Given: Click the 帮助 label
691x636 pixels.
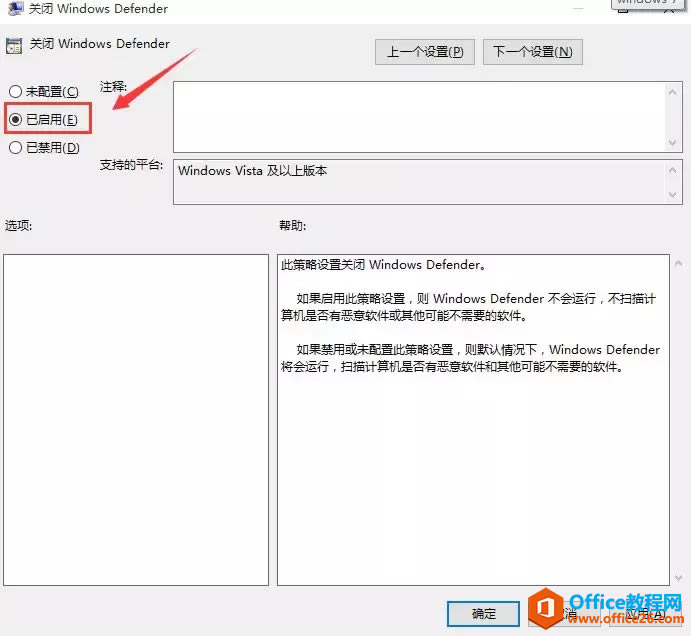Looking at the screenshot, I should [293, 226].
